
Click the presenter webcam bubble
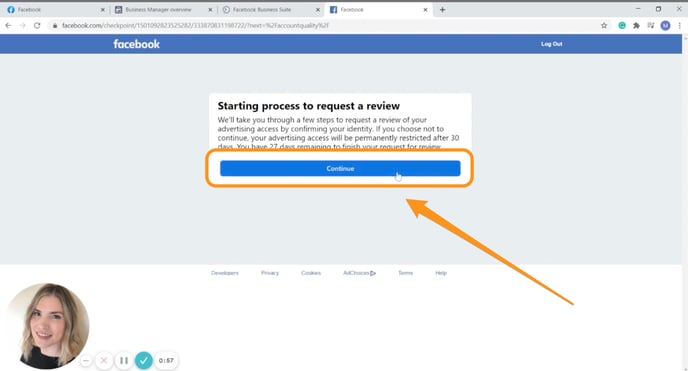click(x=47, y=326)
